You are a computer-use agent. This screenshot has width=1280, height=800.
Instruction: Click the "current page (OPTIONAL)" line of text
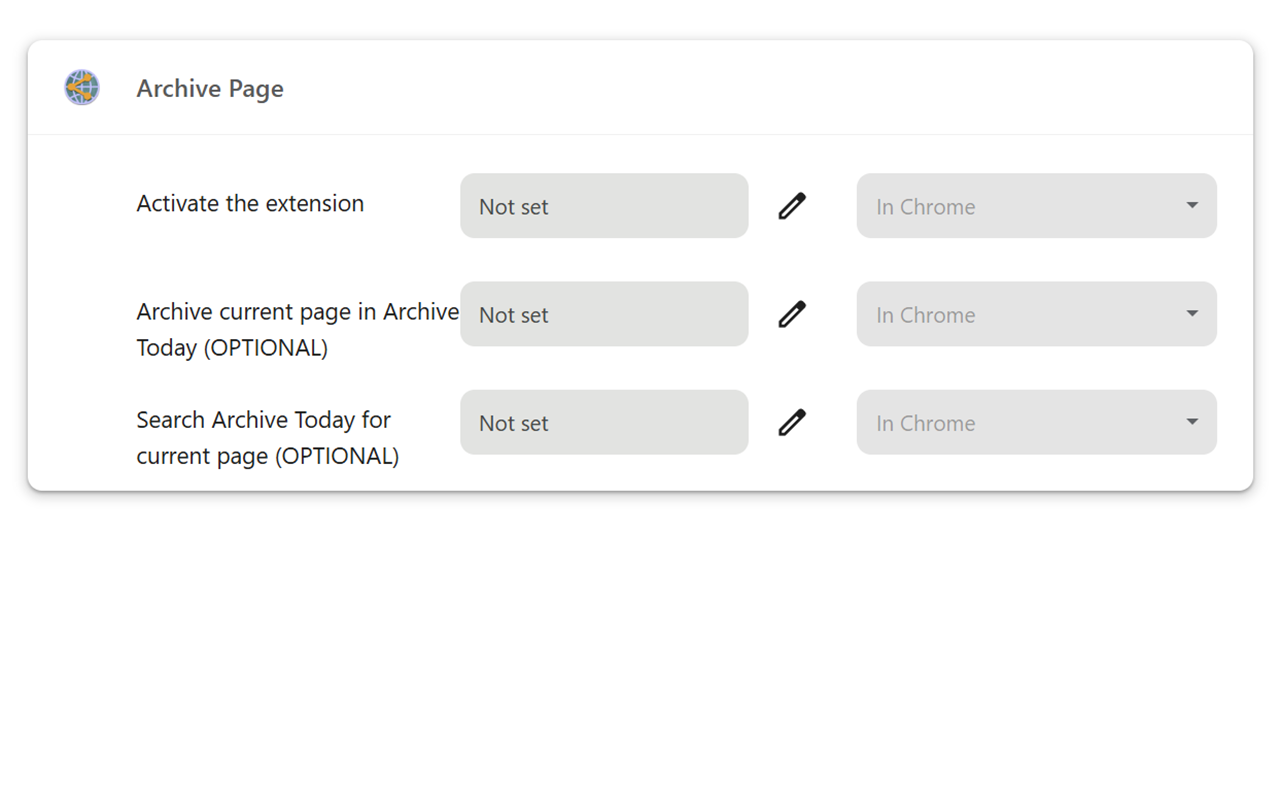pos(267,456)
